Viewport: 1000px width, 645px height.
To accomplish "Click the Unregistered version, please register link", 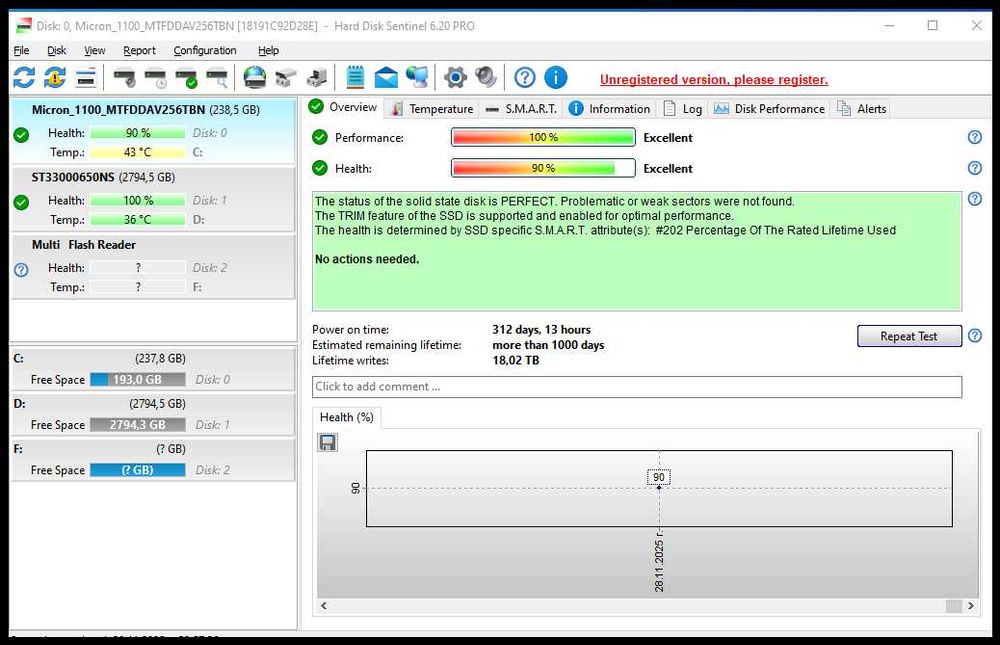I will (714, 80).
